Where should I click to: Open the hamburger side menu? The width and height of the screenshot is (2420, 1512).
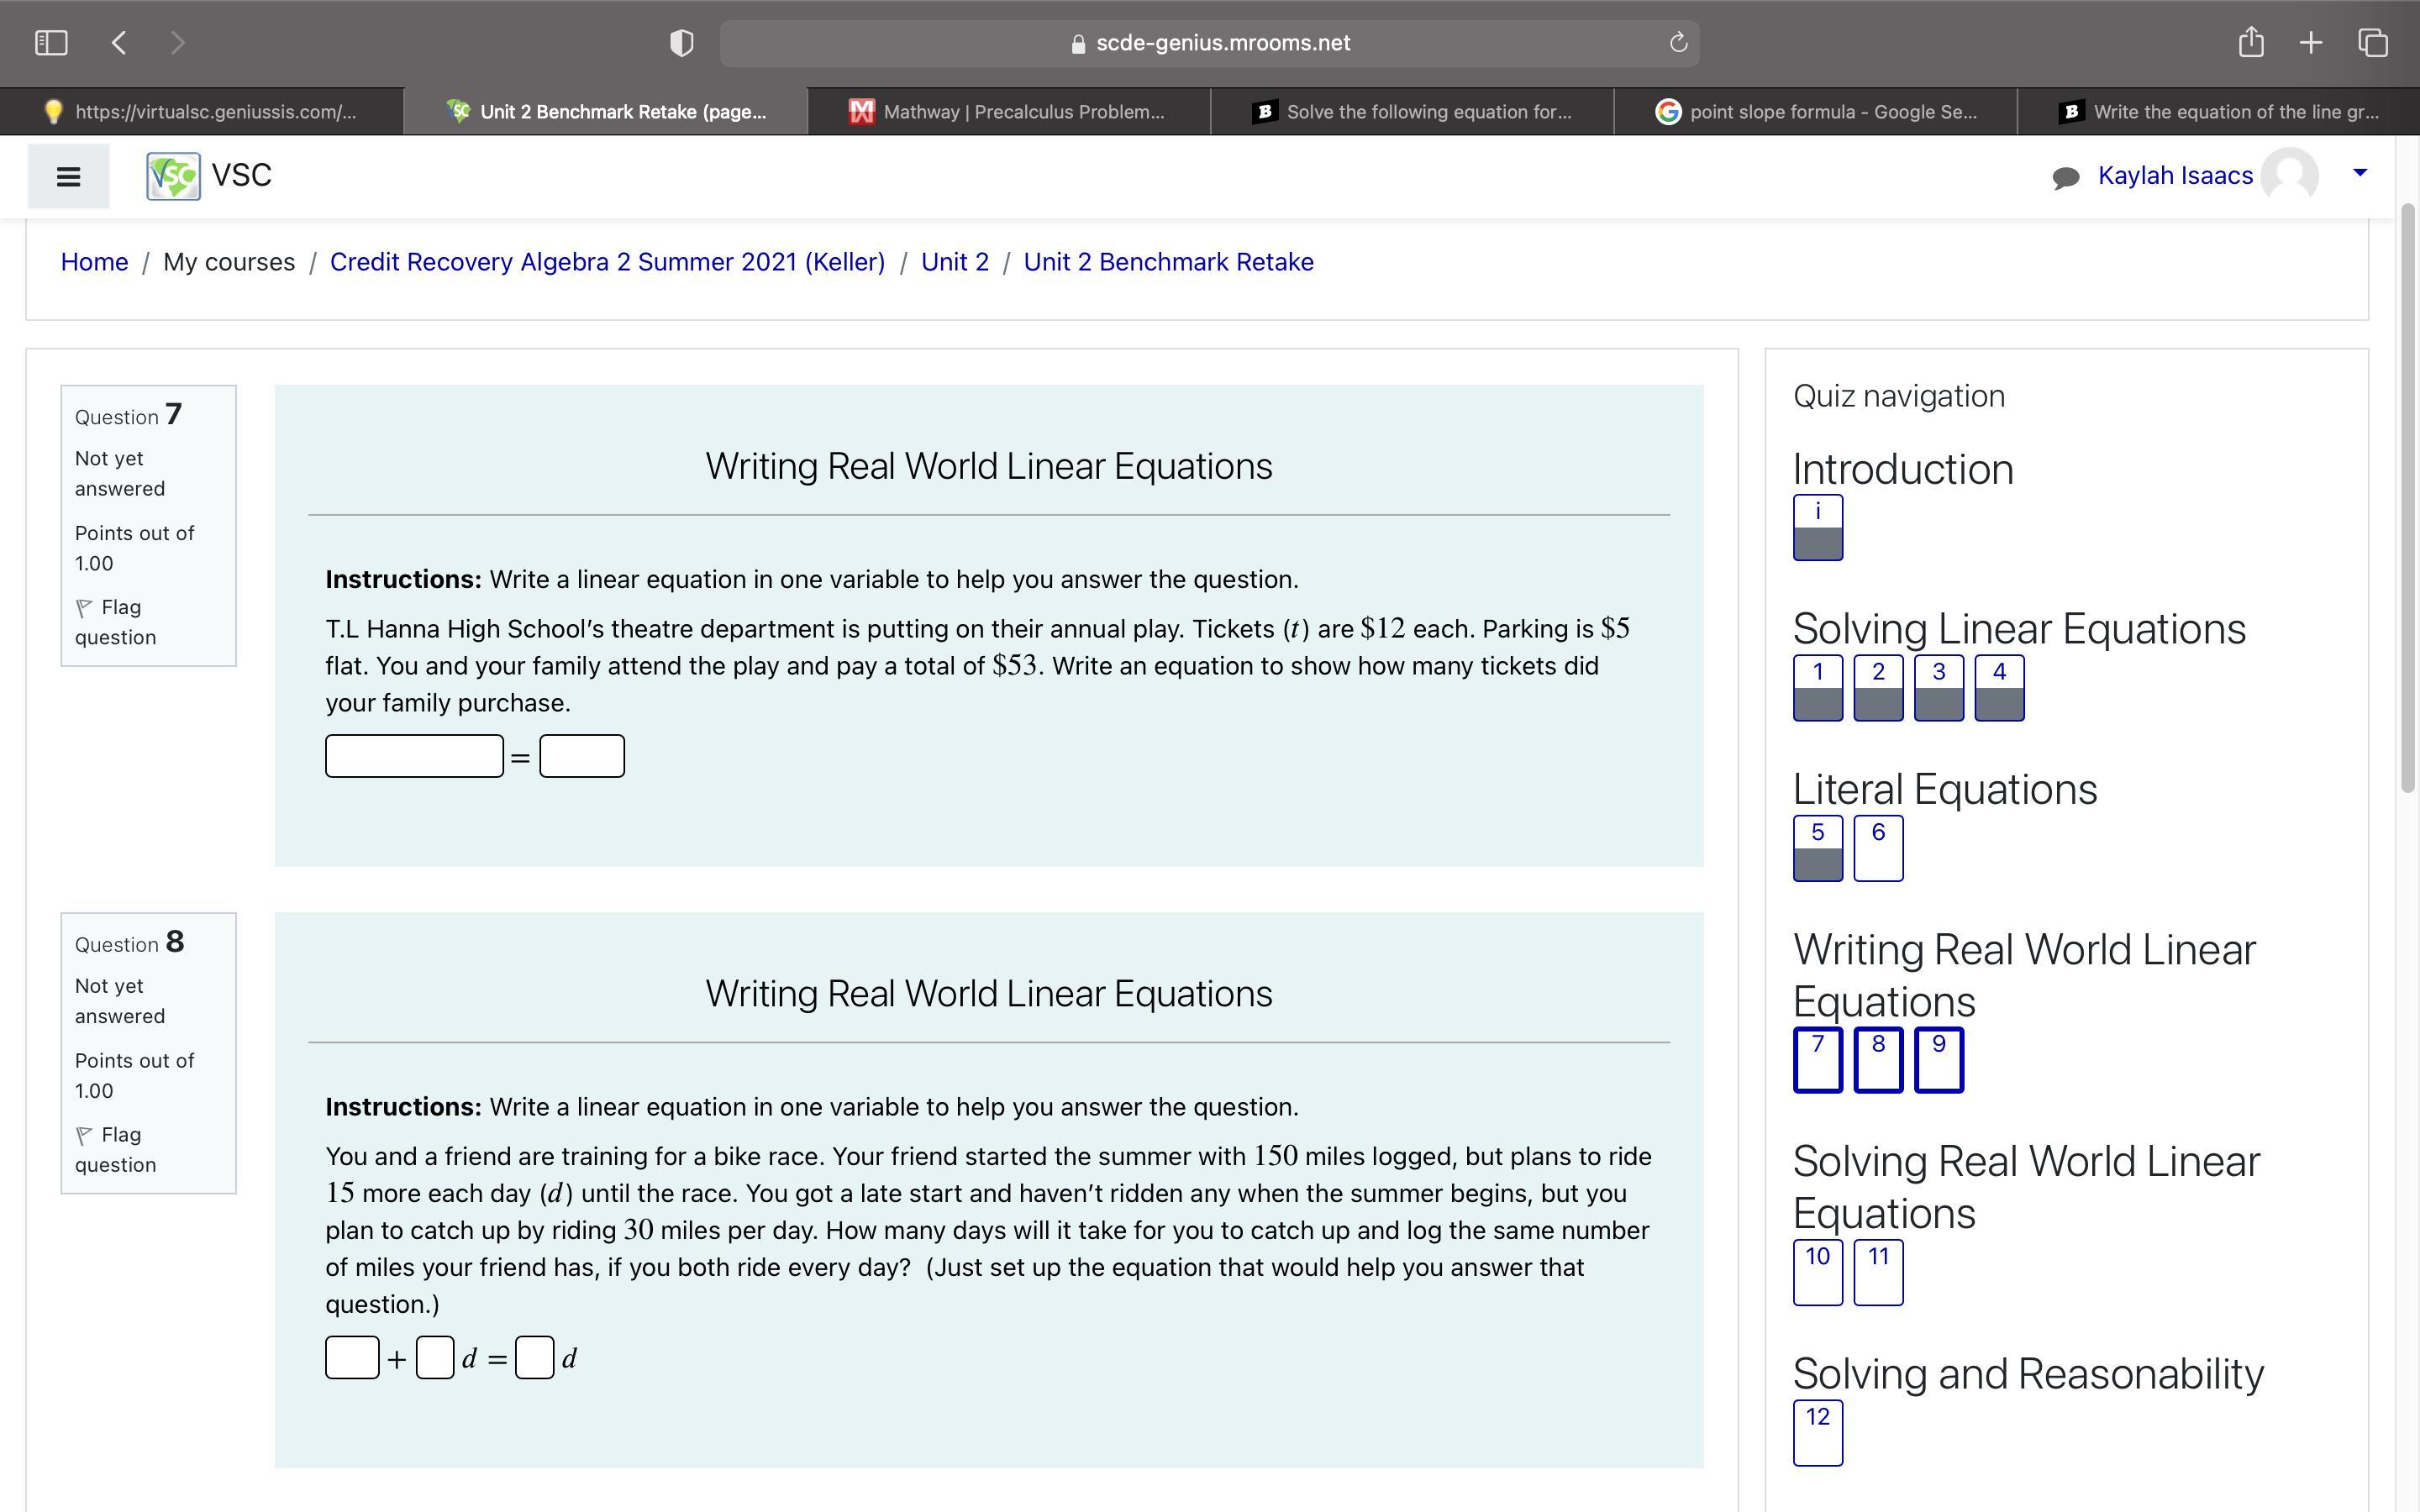coord(68,177)
